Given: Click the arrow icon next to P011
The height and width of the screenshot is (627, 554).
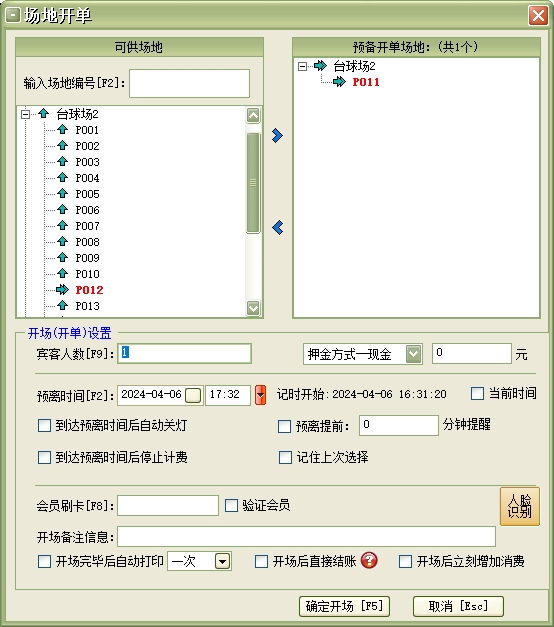Looking at the screenshot, I should [x=339, y=82].
